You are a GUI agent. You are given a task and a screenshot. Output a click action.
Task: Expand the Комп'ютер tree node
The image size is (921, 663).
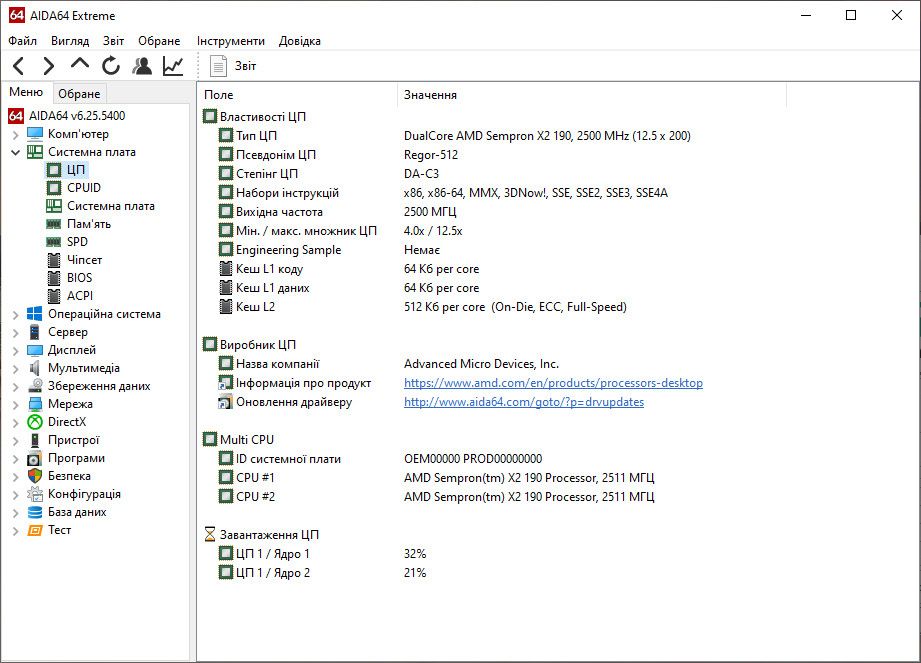pos(15,134)
